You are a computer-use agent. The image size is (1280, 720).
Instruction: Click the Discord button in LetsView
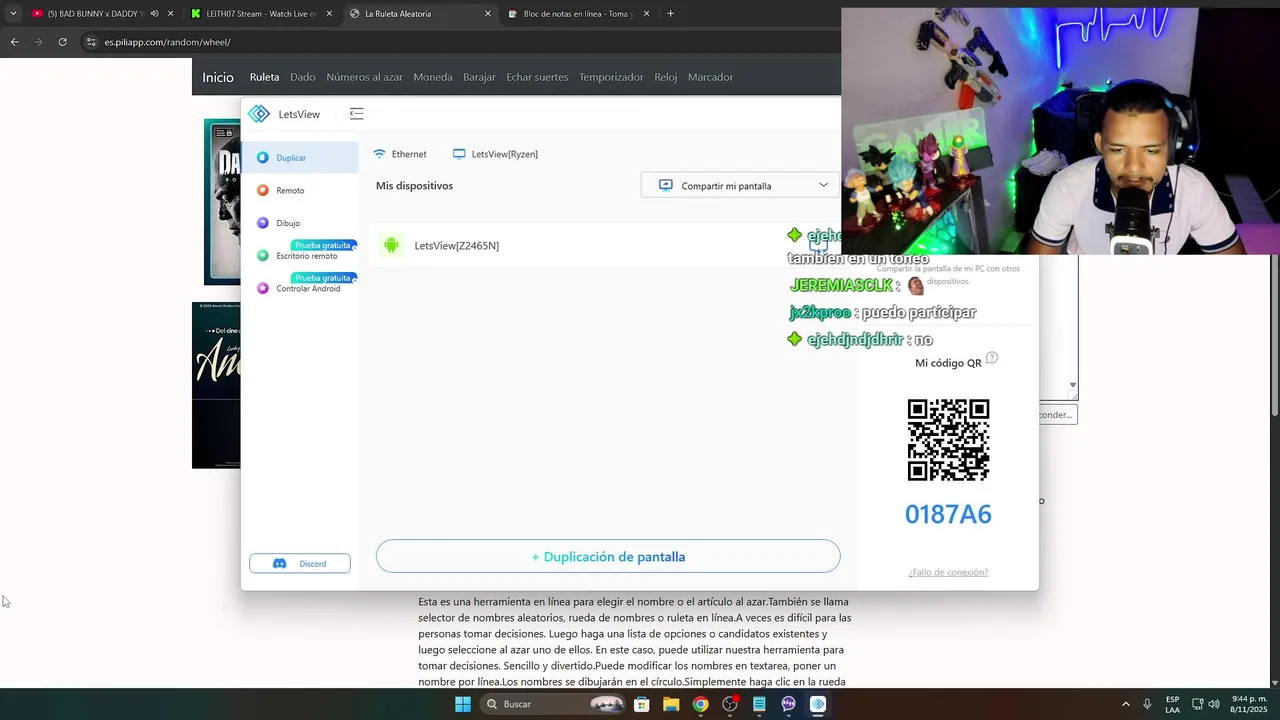(x=300, y=563)
